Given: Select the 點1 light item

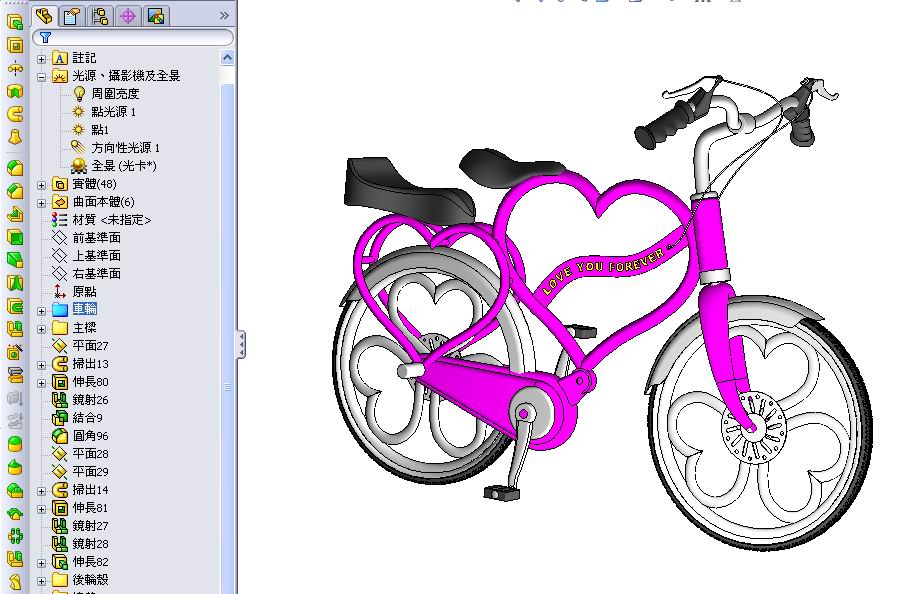Looking at the screenshot, I should (100, 130).
